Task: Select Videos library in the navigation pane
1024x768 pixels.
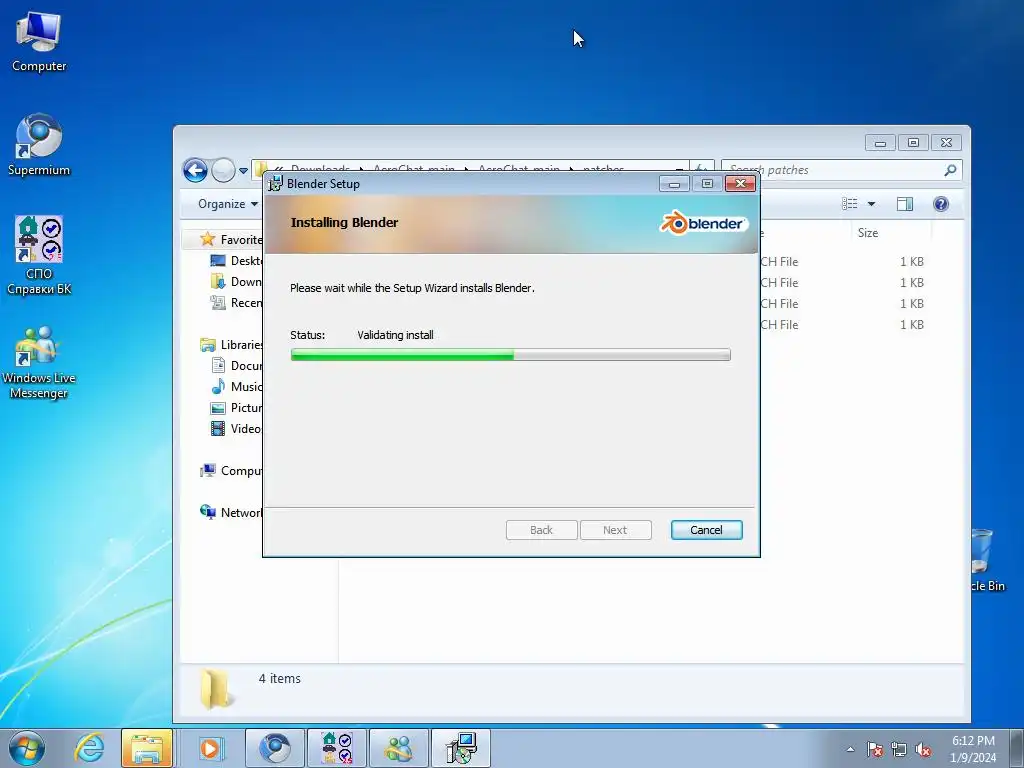Action: click(236, 429)
